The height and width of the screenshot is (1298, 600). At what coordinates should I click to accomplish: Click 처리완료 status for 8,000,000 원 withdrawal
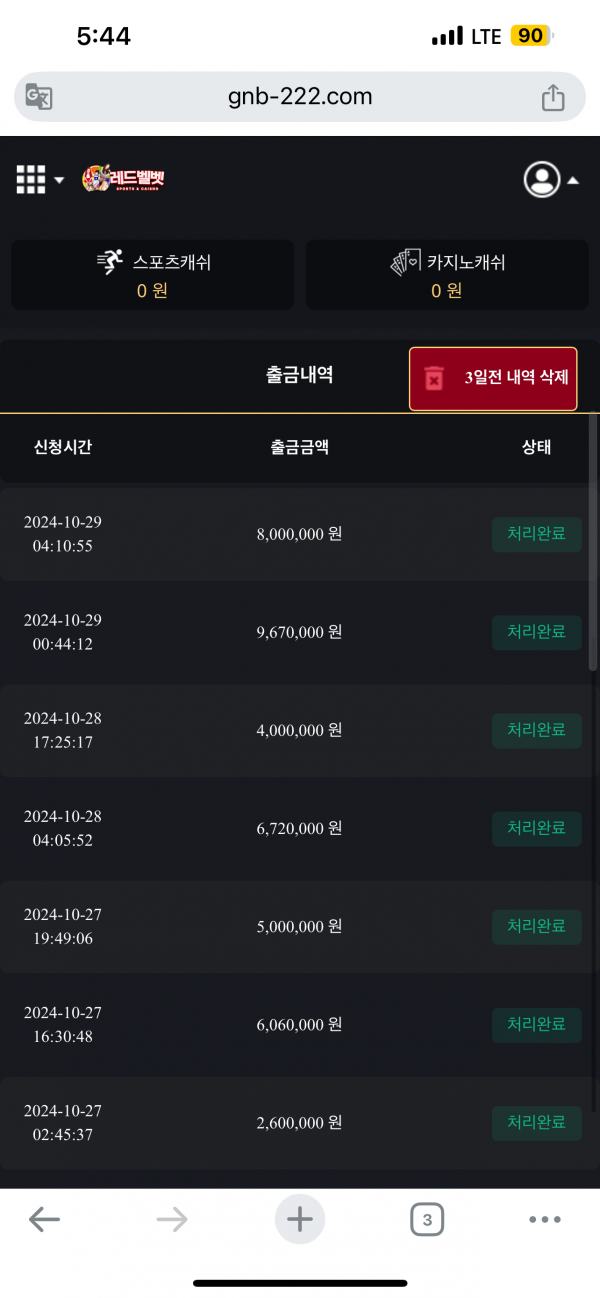pos(537,534)
